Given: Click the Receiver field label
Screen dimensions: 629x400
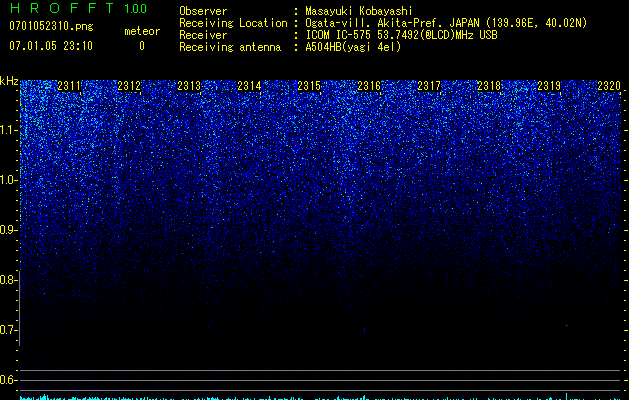Looking at the screenshot, I should tap(203, 35).
